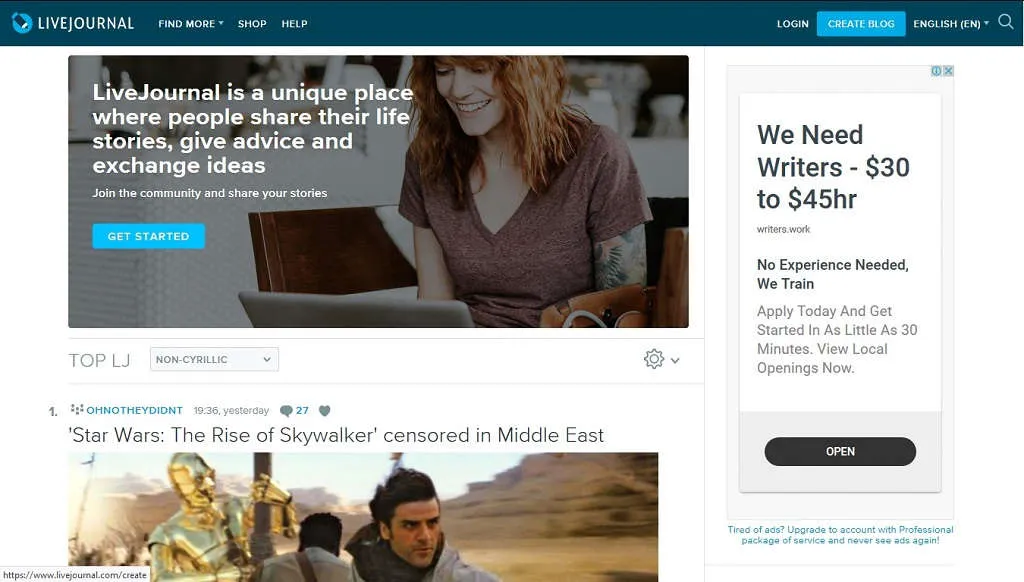Click the LOGIN link
This screenshot has height=582, width=1024.
[793, 24]
